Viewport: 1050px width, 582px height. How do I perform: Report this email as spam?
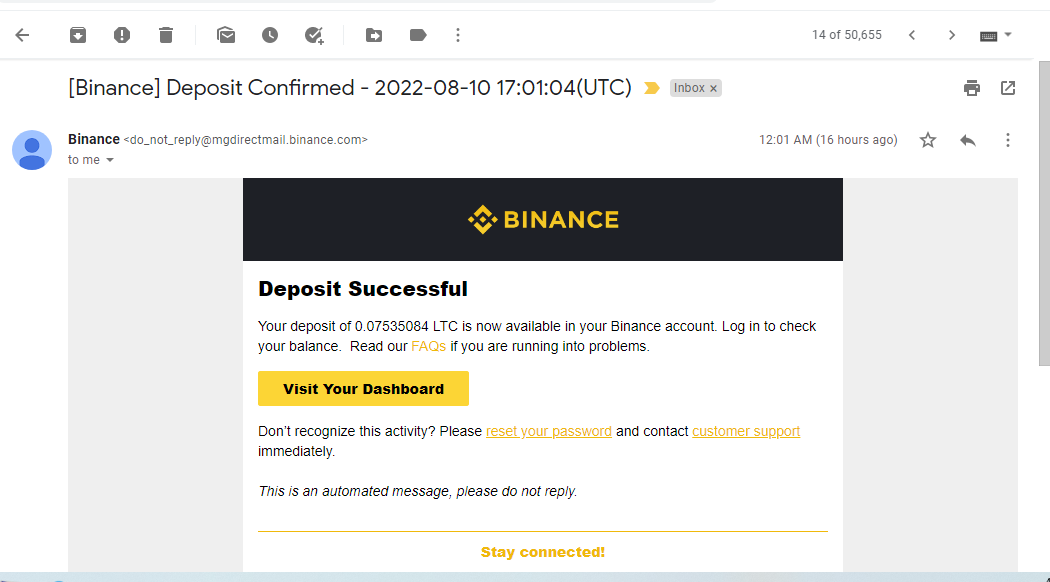click(122, 35)
